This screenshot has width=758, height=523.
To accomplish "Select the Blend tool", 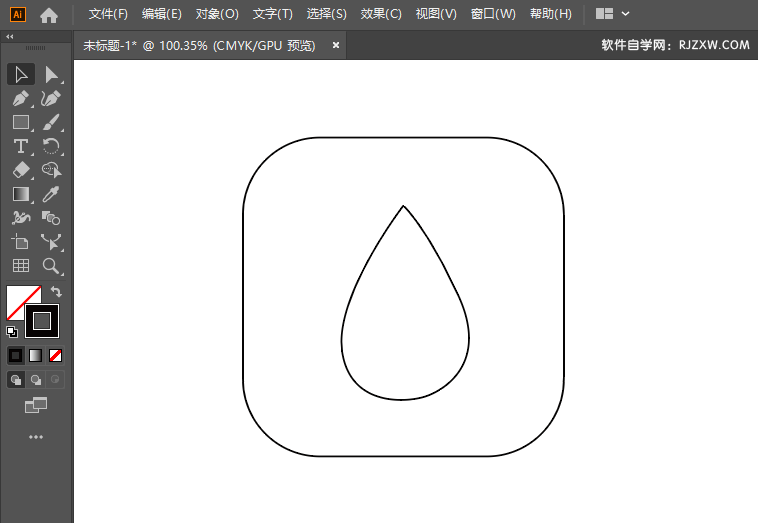I will click(x=51, y=218).
